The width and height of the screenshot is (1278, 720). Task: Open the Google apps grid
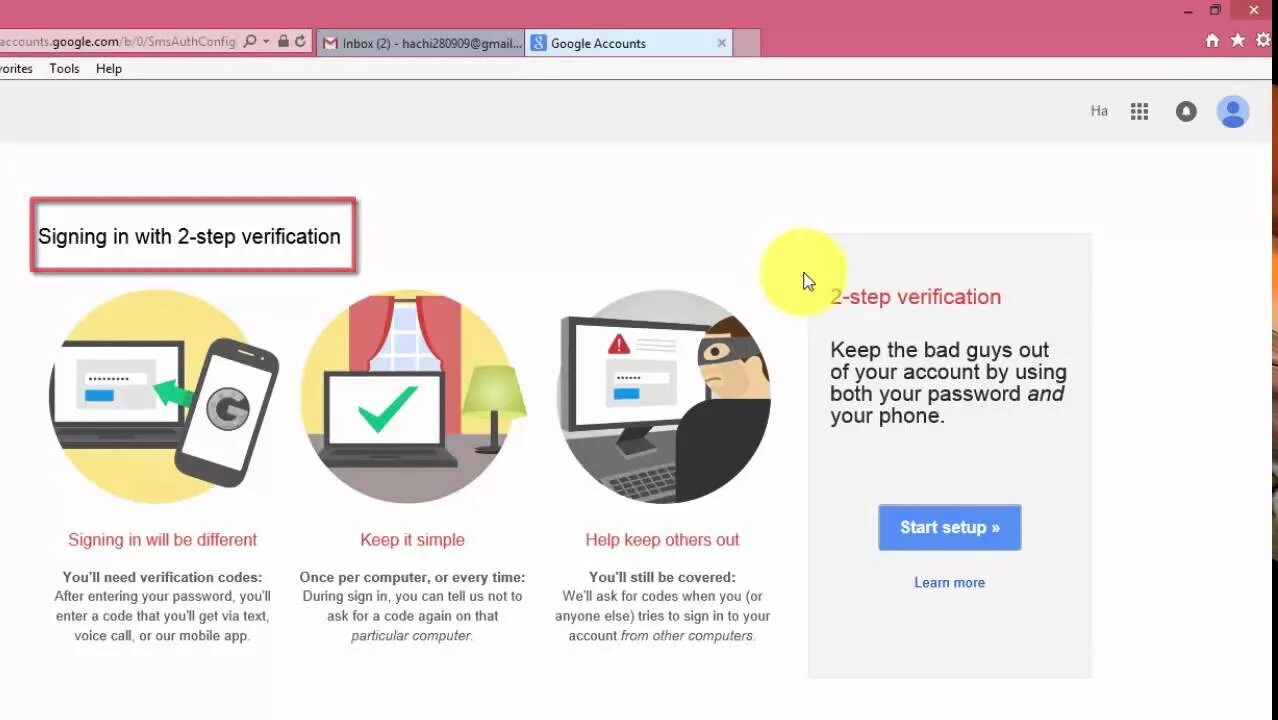pyautogui.click(x=1139, y=111)
